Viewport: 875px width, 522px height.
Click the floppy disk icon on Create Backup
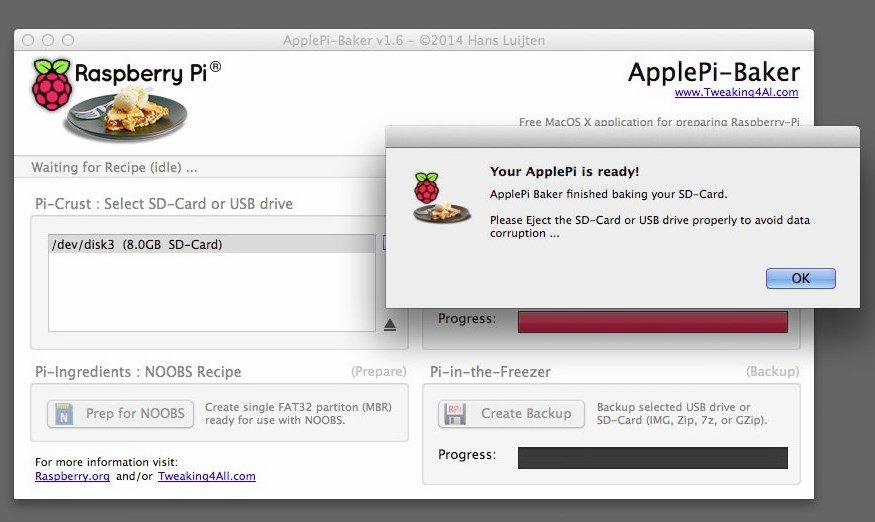coord(455,414)
